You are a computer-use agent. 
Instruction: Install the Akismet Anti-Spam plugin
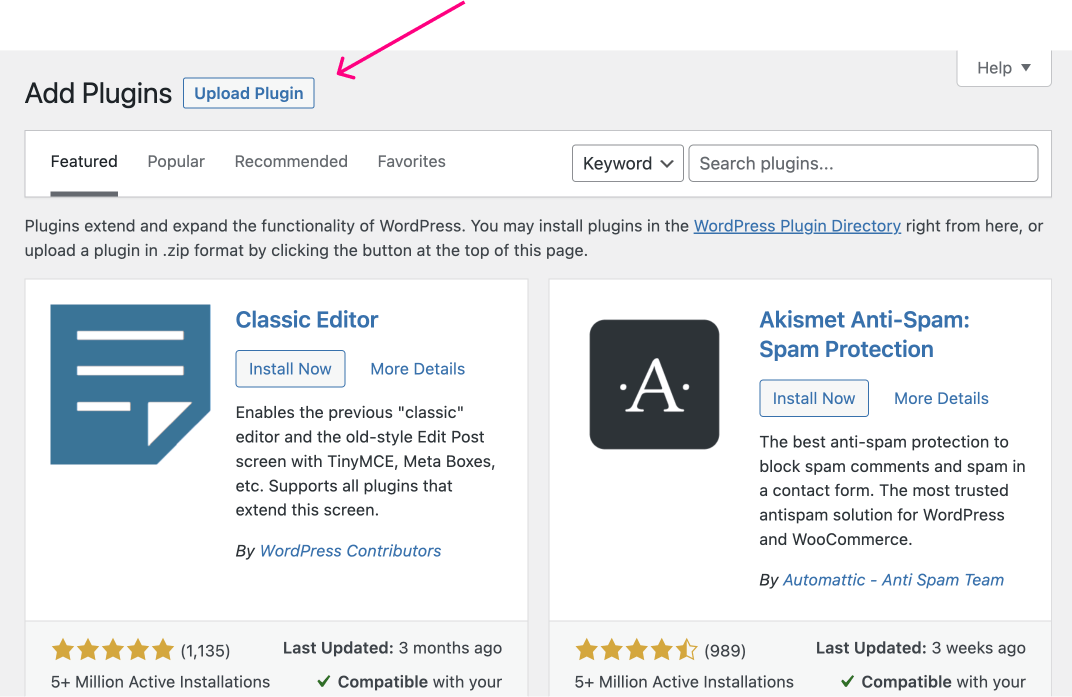click(814, 398)
